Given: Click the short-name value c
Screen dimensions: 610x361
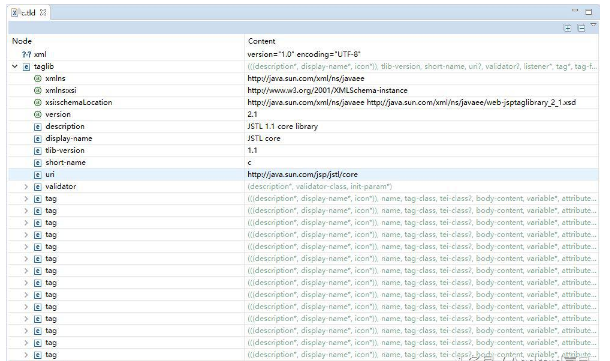Looking at the screenshot, I should [x=249, y=163].
